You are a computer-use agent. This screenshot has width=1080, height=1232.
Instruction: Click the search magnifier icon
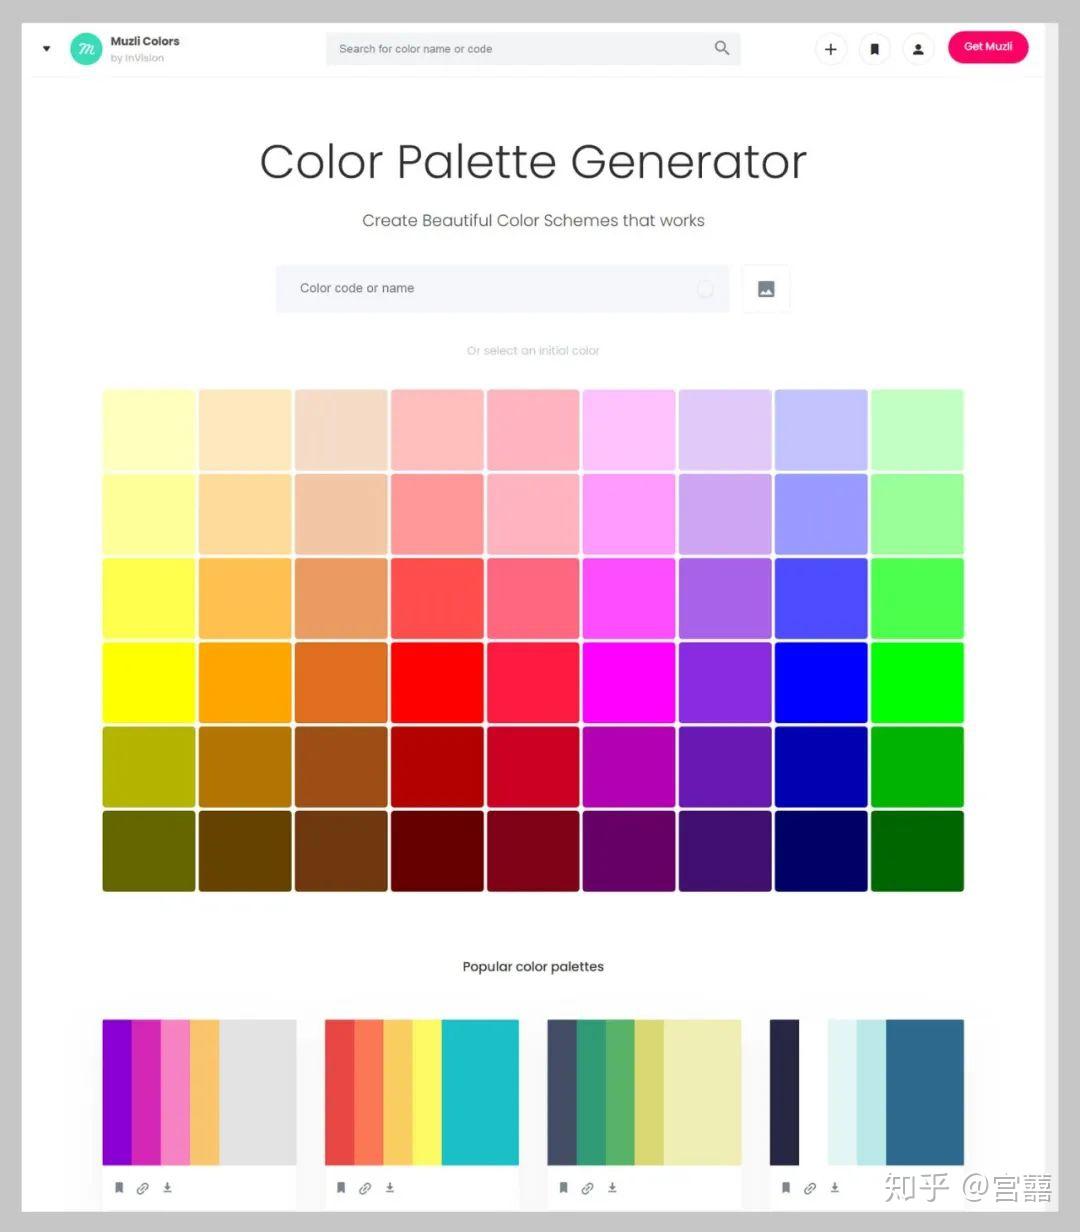point(722,48)
